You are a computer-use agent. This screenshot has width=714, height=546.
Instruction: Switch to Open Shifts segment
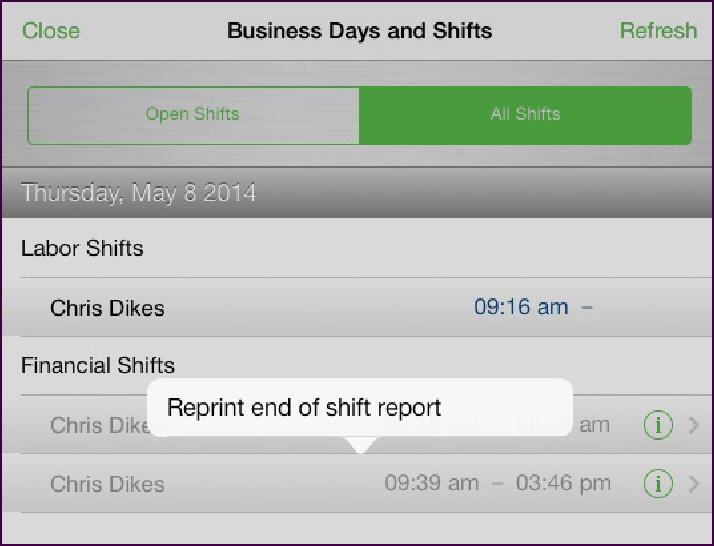point(194,115)
